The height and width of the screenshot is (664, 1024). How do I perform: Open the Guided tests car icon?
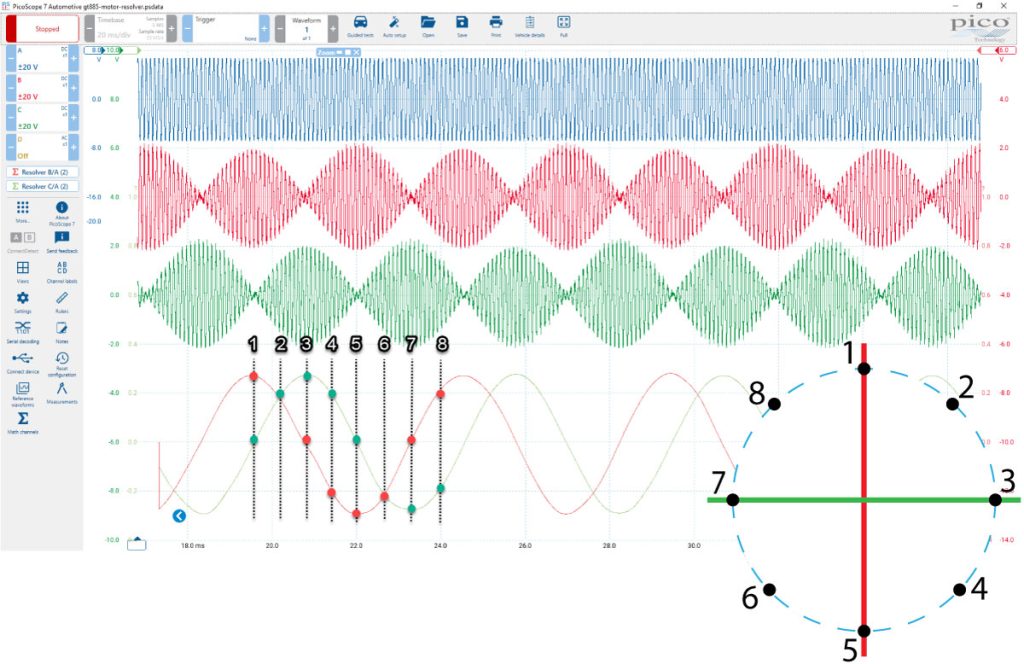click(360, 27)
